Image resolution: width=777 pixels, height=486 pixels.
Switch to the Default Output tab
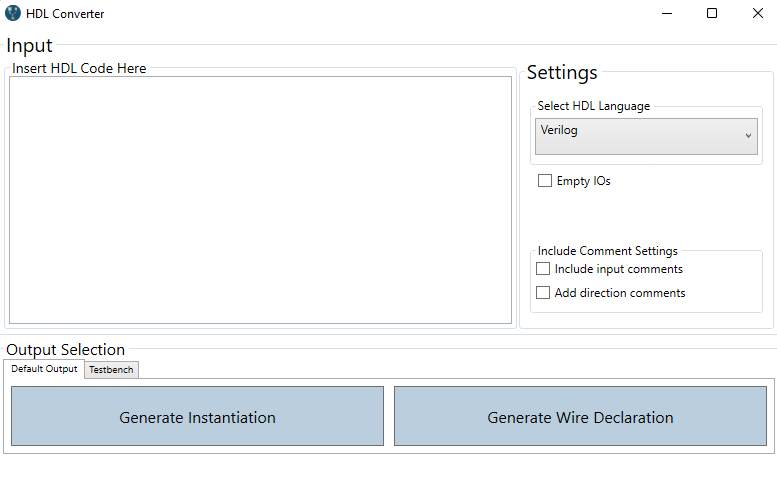point(44,369)
